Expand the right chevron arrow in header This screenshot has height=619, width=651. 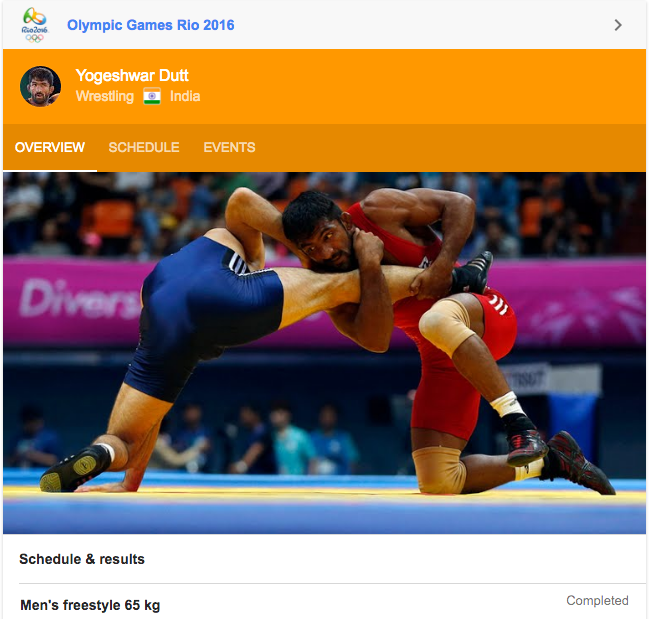click(618, 25)
